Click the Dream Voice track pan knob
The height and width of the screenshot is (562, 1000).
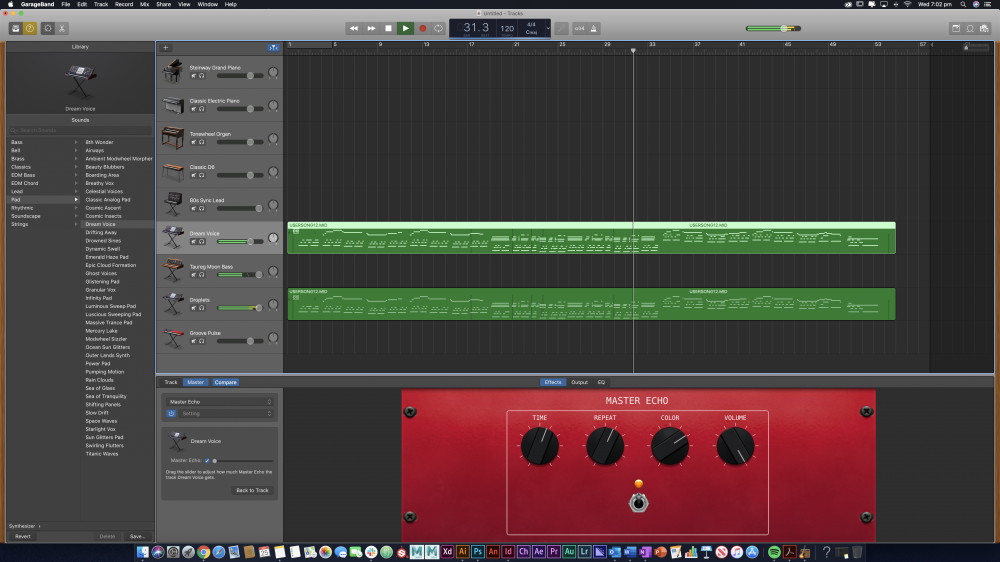click(273, 238)
